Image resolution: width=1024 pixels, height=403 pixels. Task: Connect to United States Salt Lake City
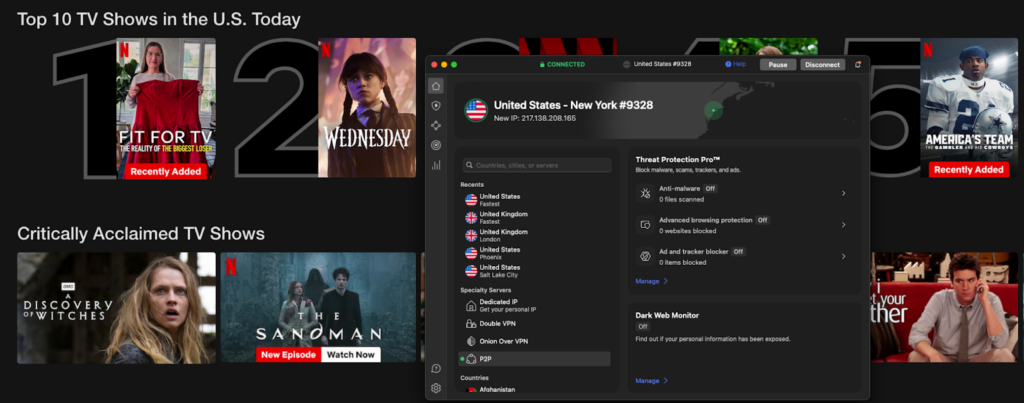(536, 271)
